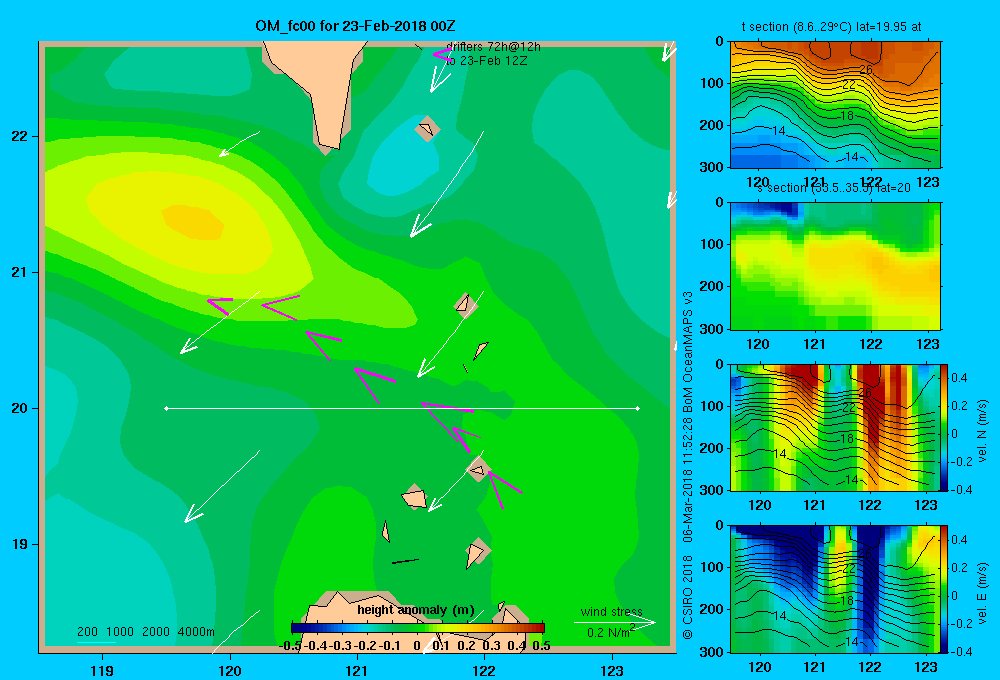Click longitude label 120 under the main map

point(230,670)
